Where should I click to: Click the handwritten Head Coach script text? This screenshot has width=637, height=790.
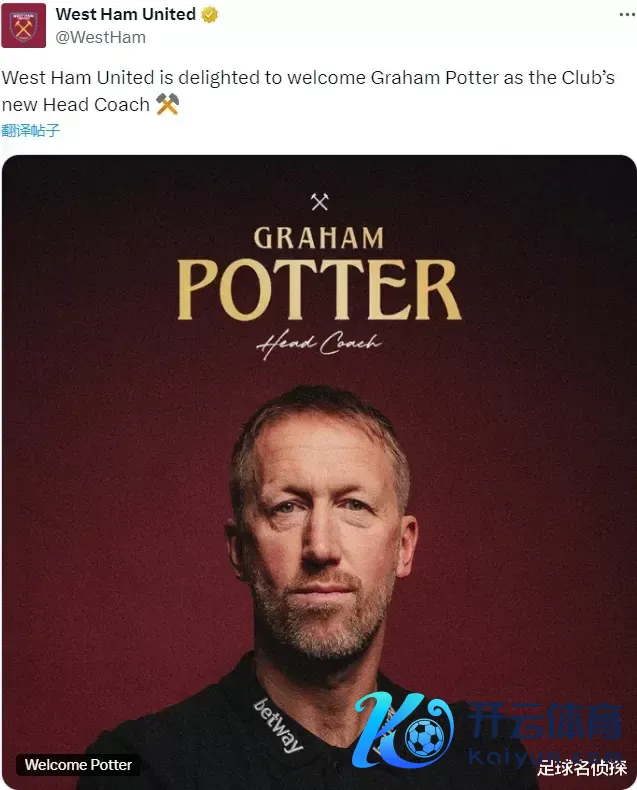(318, 344)
